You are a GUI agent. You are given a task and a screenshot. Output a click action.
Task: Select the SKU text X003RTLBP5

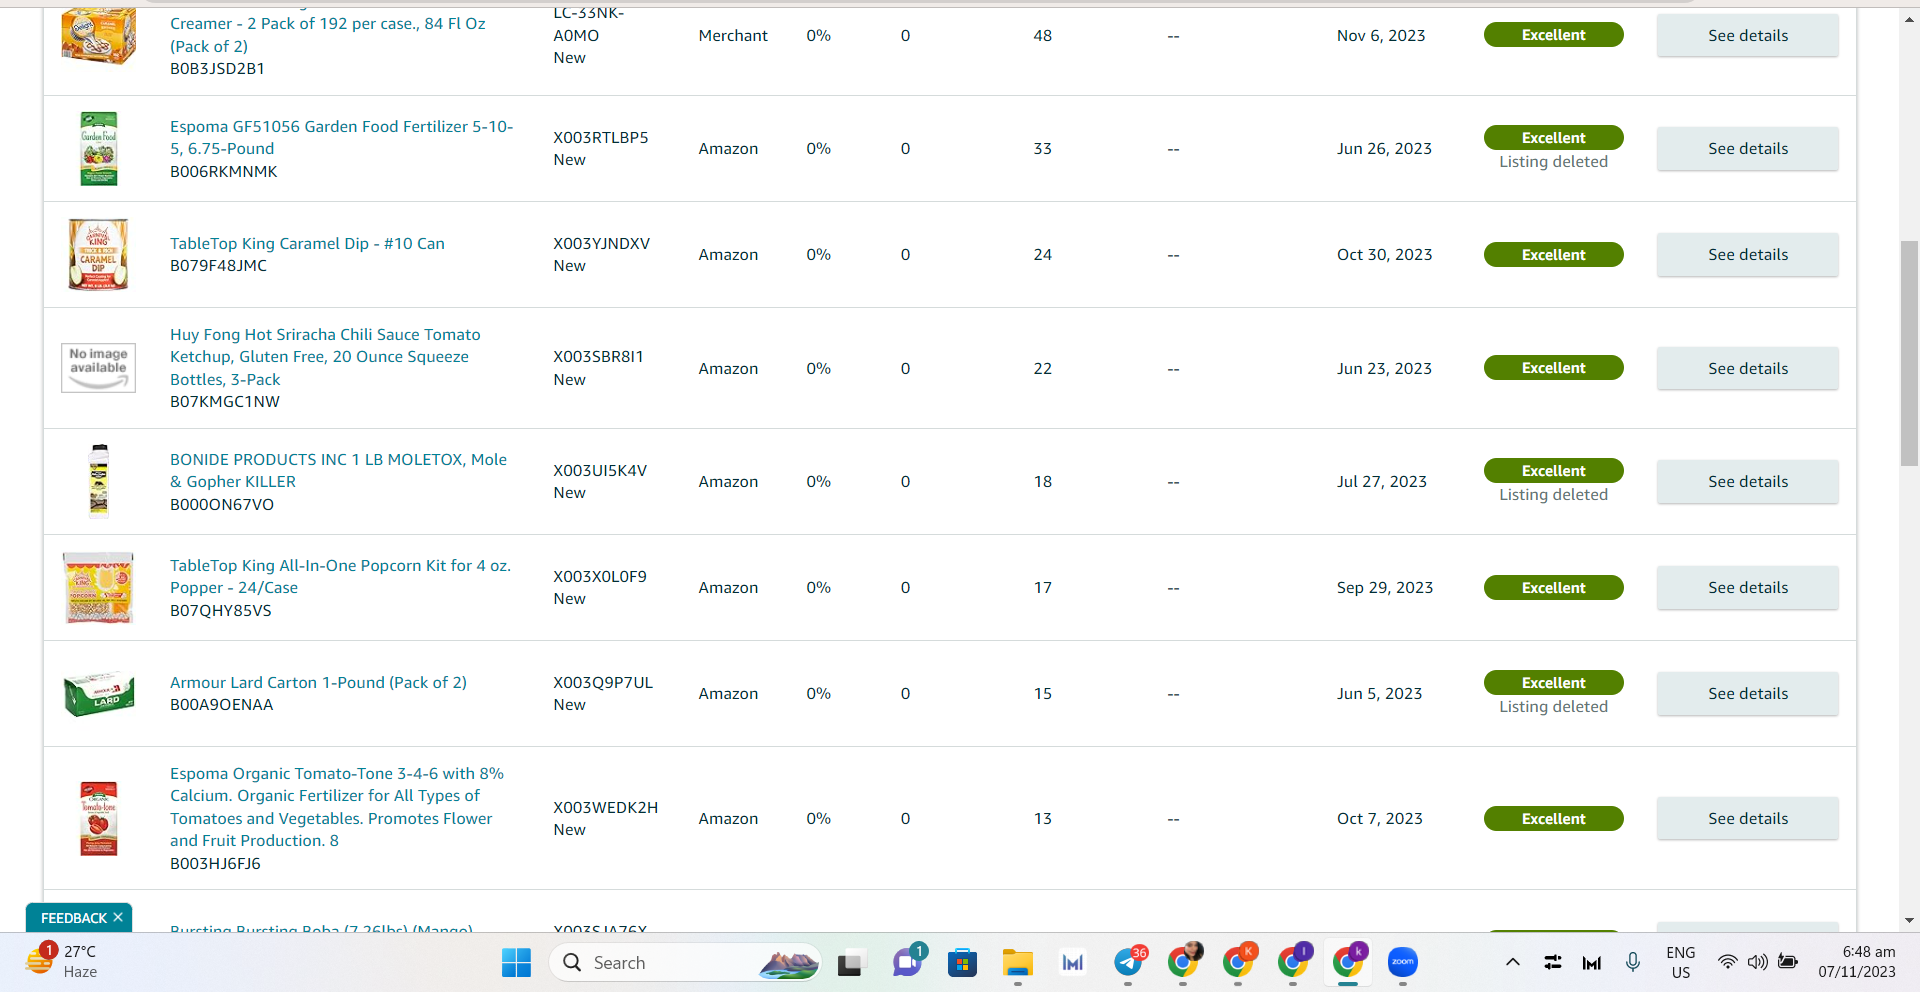601,138
